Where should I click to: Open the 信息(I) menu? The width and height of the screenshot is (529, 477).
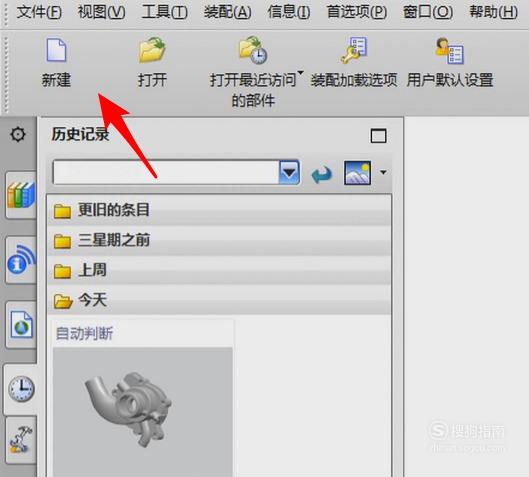click(x=289, y=12)
